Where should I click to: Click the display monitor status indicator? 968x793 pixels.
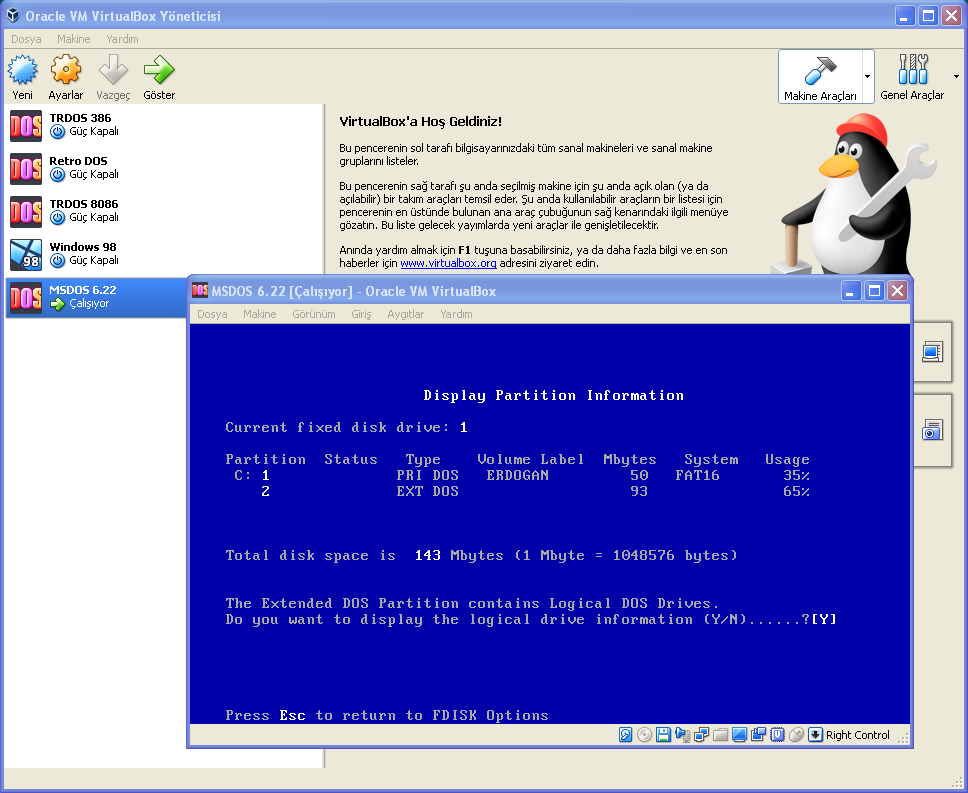click(740, 734)
